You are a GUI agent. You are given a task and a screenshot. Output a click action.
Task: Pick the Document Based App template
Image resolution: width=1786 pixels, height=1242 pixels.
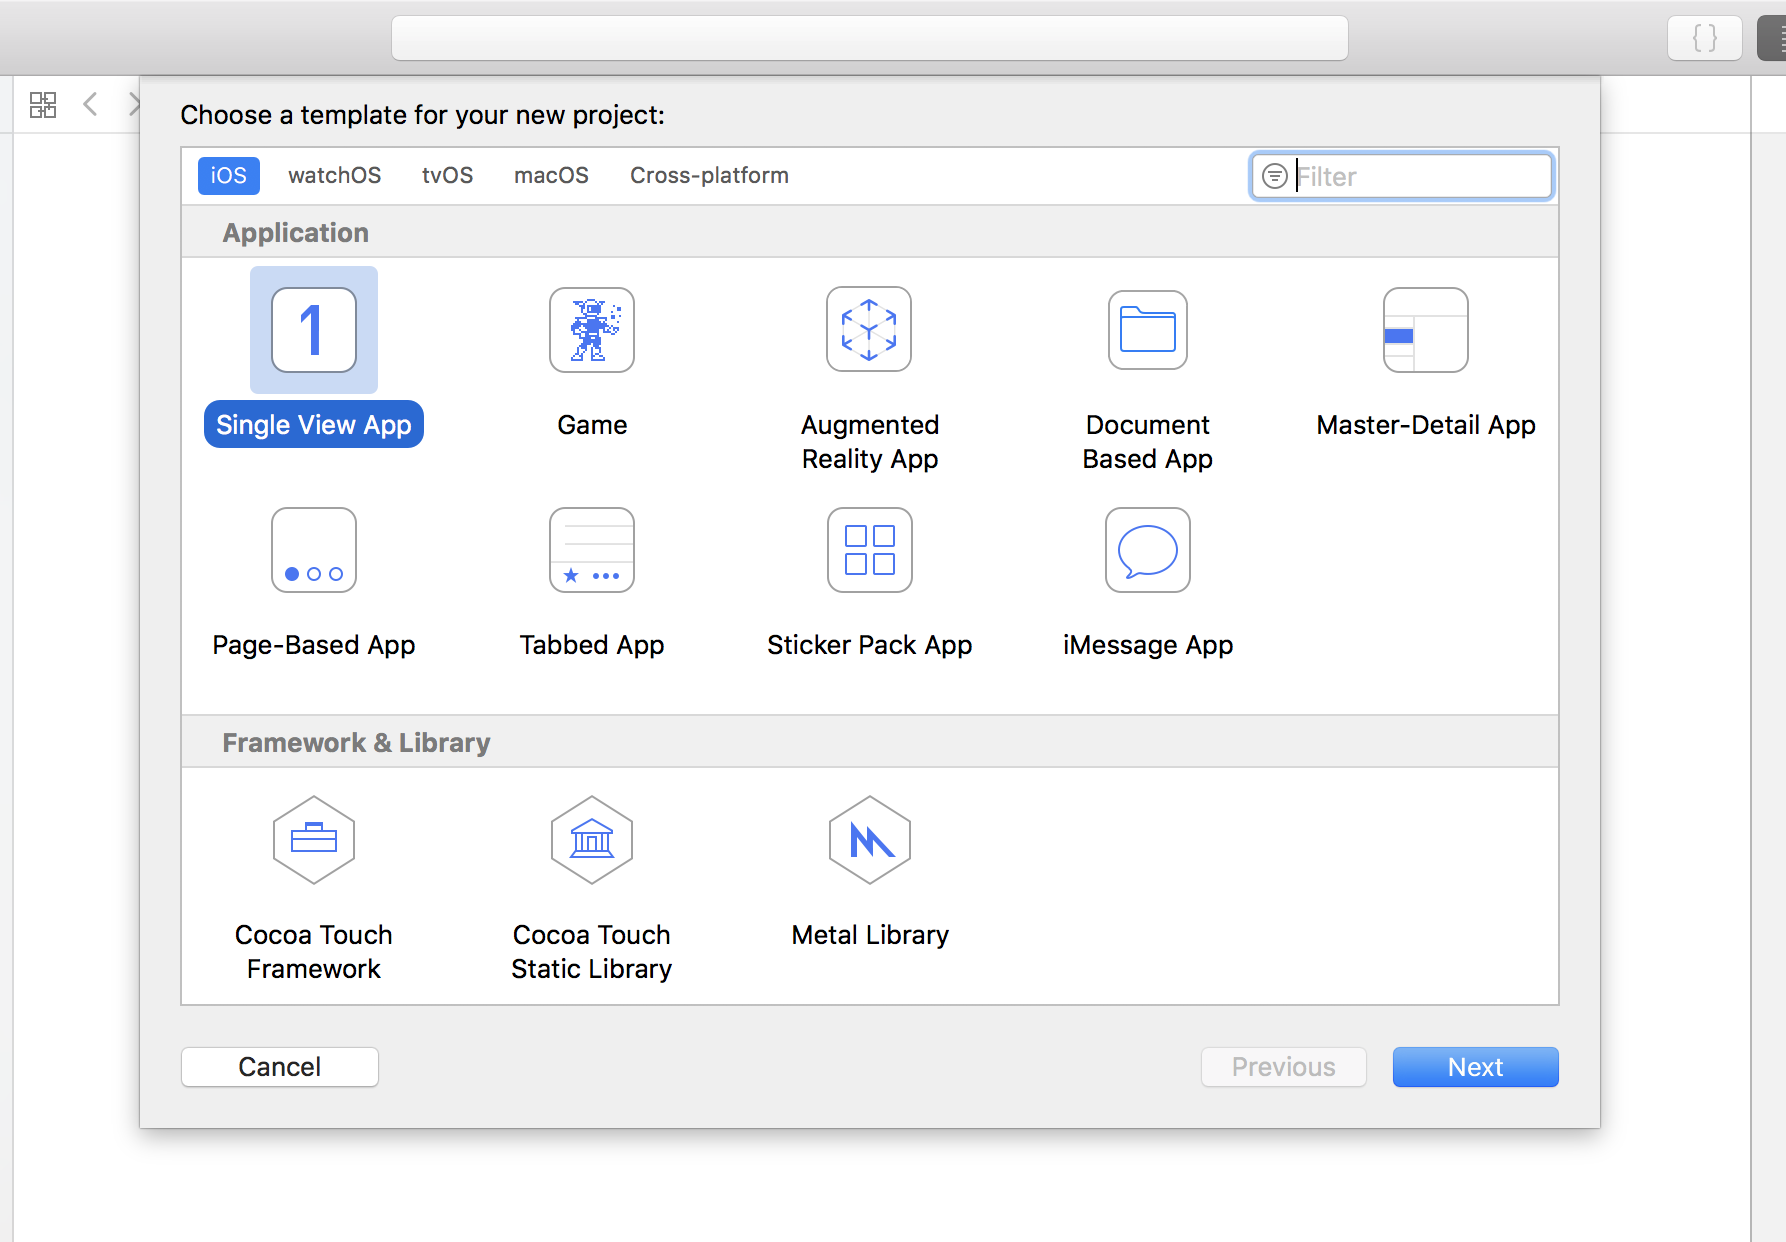[1147, 330]
